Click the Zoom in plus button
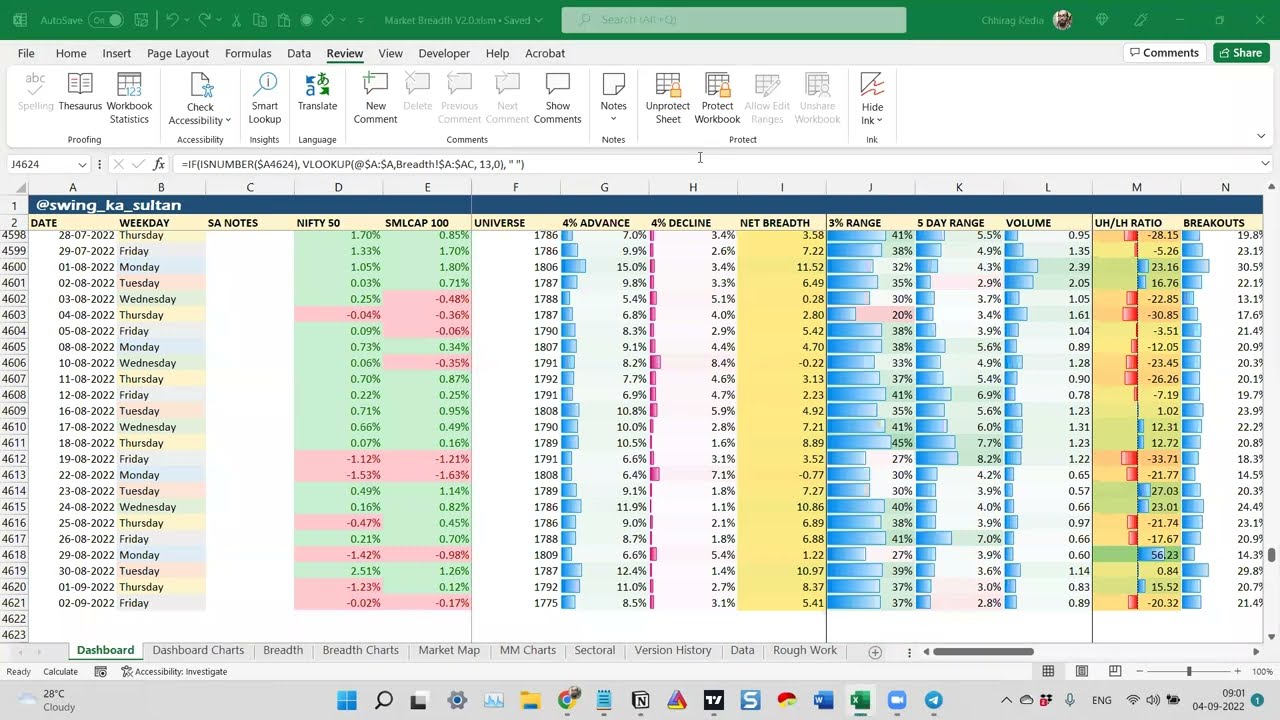The image size is (1280, 720). click(1238, 672)
